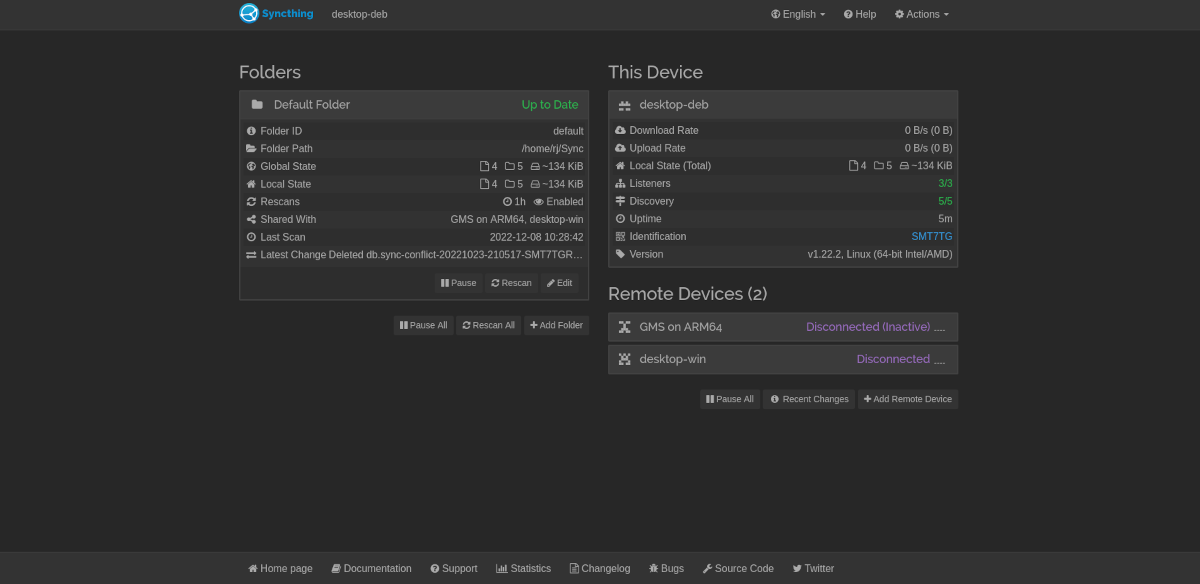Viewport: 1200px width, 584px height.
Task: Click the device icon for GMS on ARM64
Action: point(625,326)
